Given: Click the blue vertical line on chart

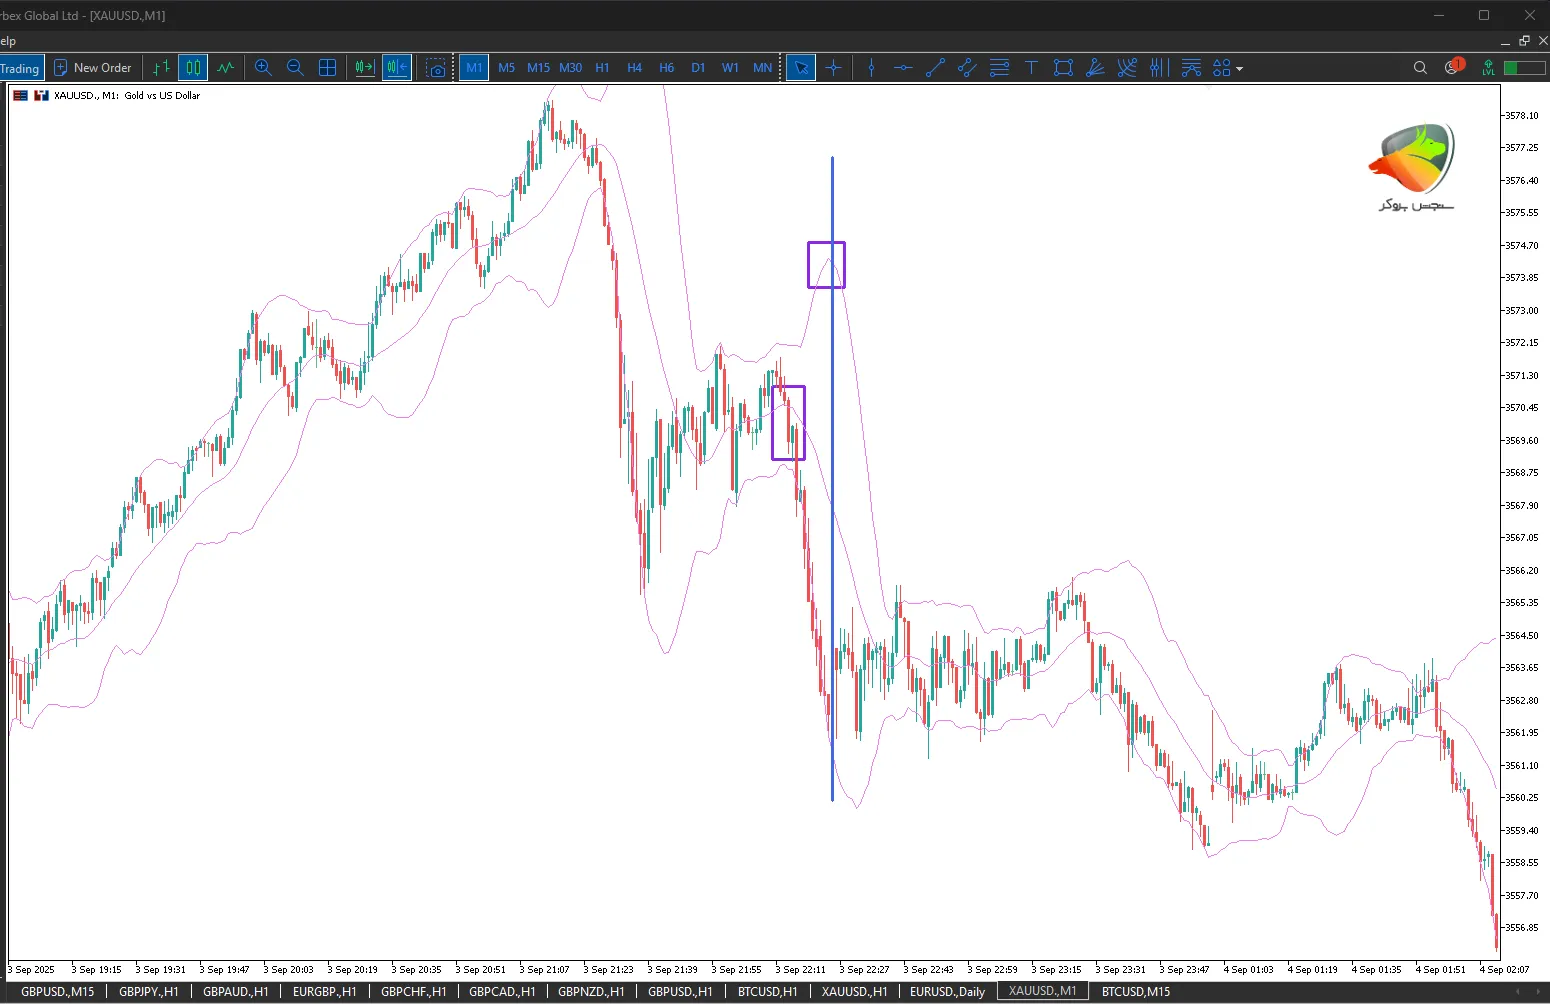Looking at the screenshot, I should pyautogui.click(x=832, y=500).
